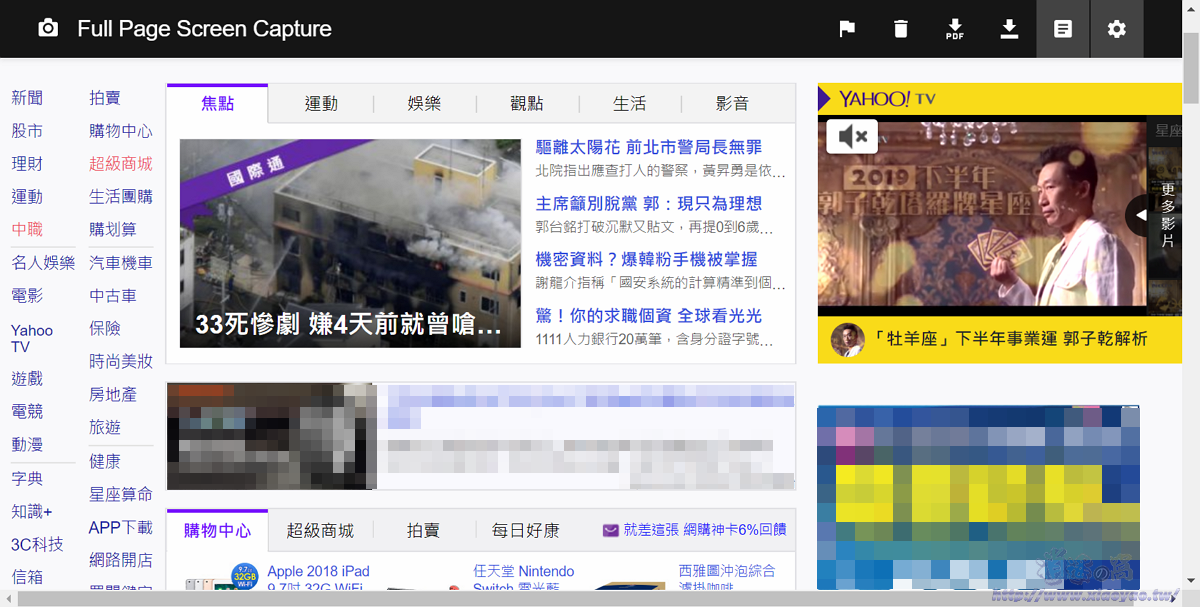Open 時尚美妝 sidebar link

coord(121,362)
